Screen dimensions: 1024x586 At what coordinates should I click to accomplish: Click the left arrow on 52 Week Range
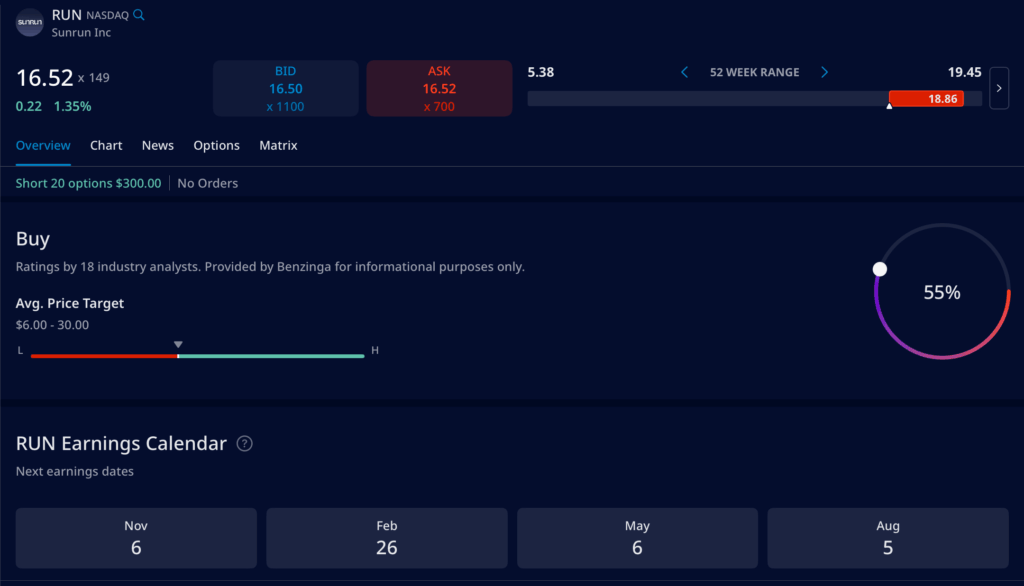(684, 72)
